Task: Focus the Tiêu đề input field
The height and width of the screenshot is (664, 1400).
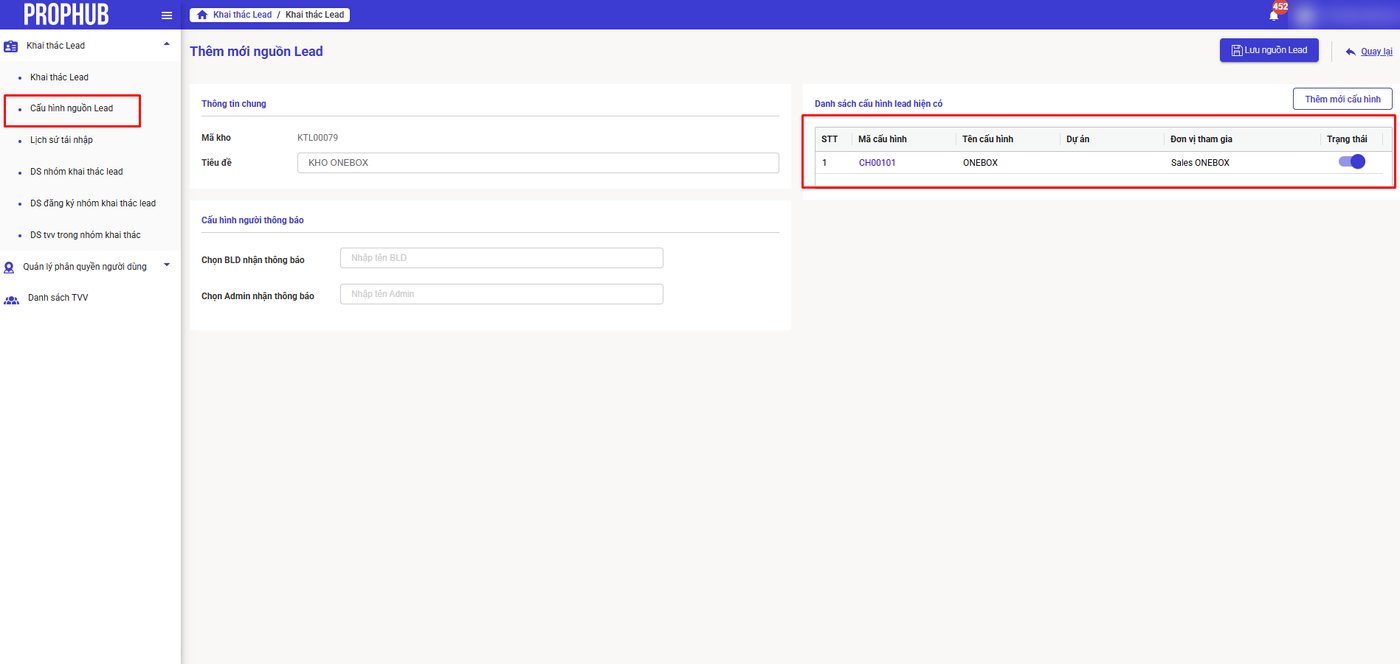Action: (x=538, y=162)
